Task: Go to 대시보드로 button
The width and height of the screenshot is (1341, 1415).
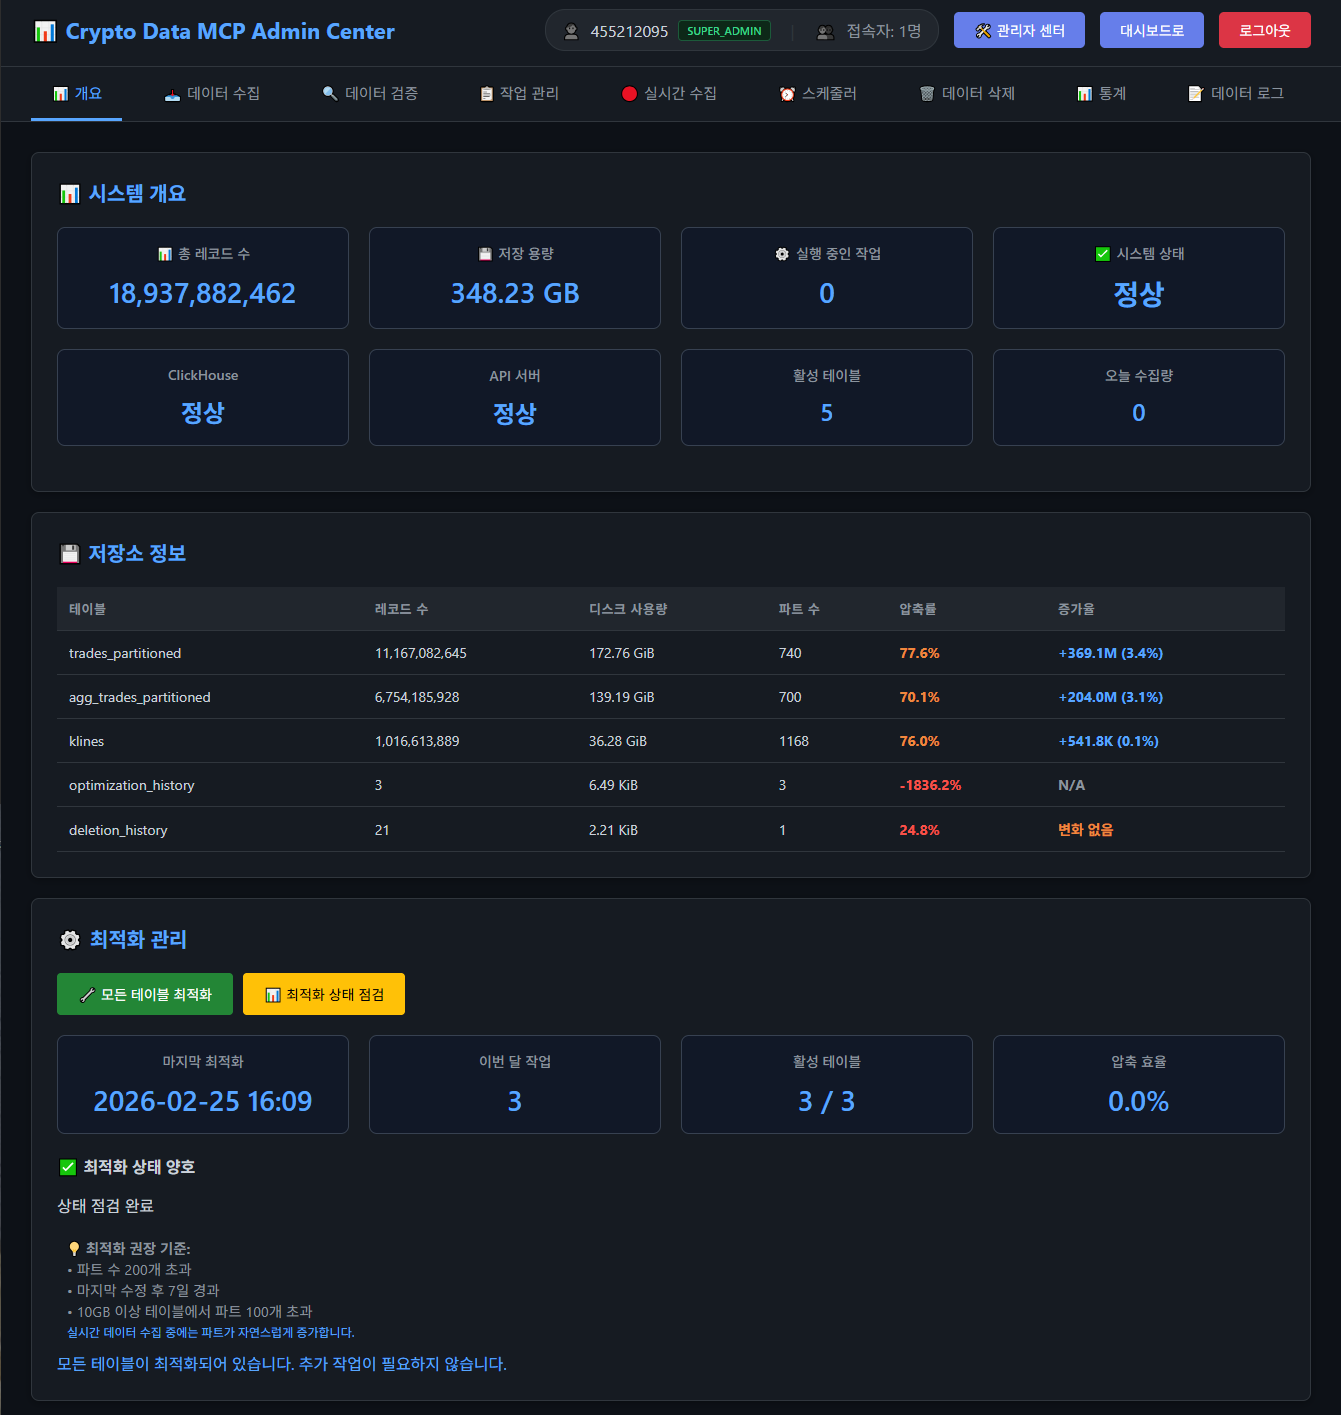Action: click(1151, 31)
